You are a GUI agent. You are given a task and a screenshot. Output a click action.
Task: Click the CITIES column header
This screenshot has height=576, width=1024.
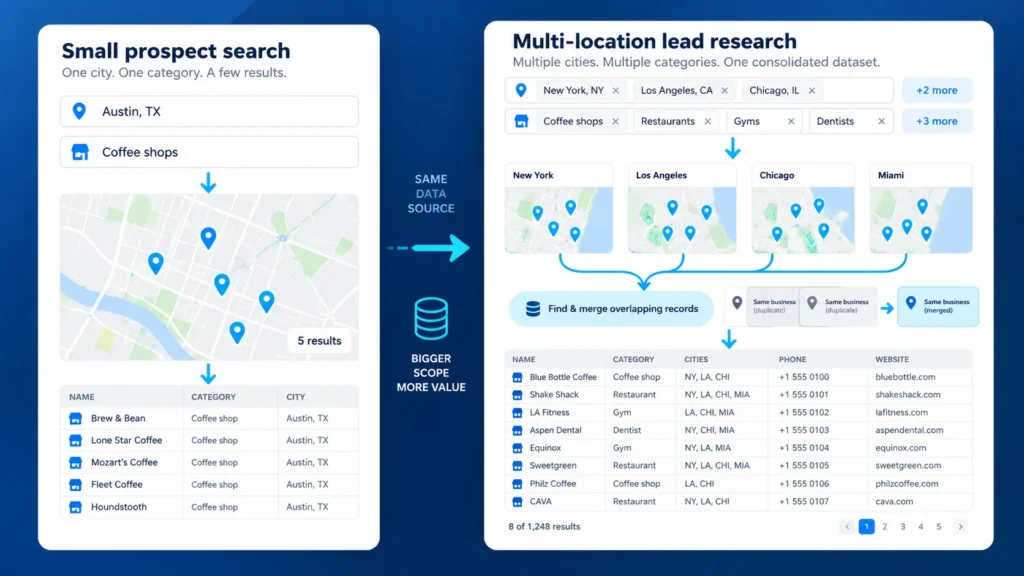click(696, 360)
